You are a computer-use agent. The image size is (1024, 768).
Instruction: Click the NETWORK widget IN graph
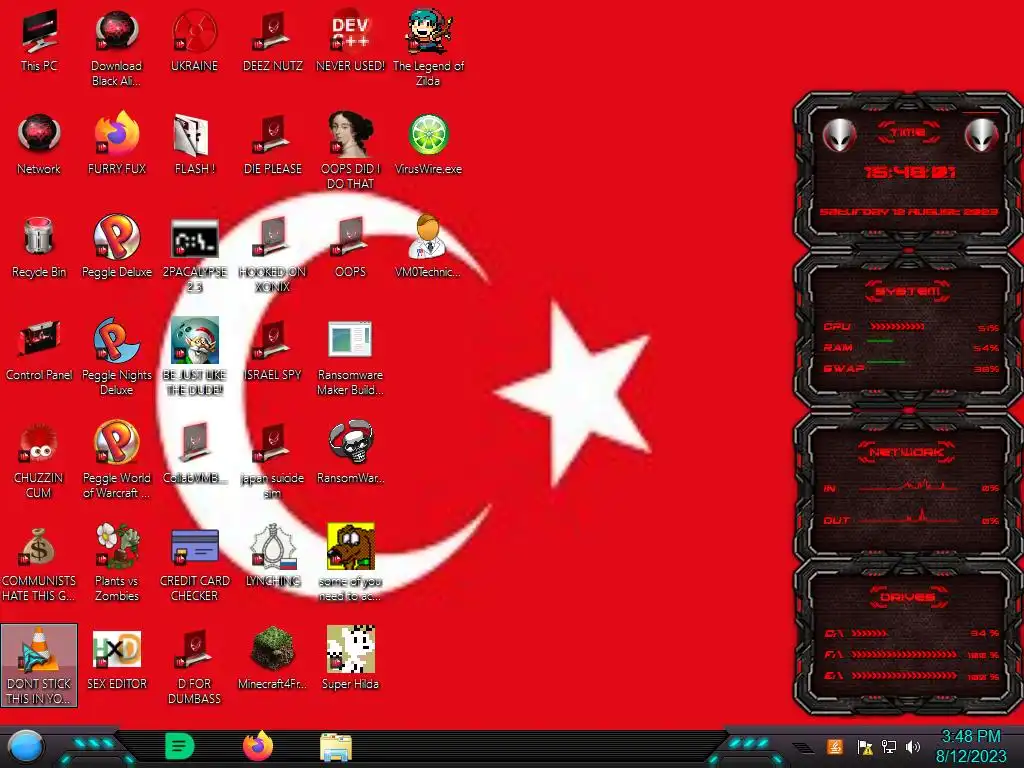click(910, 486)
